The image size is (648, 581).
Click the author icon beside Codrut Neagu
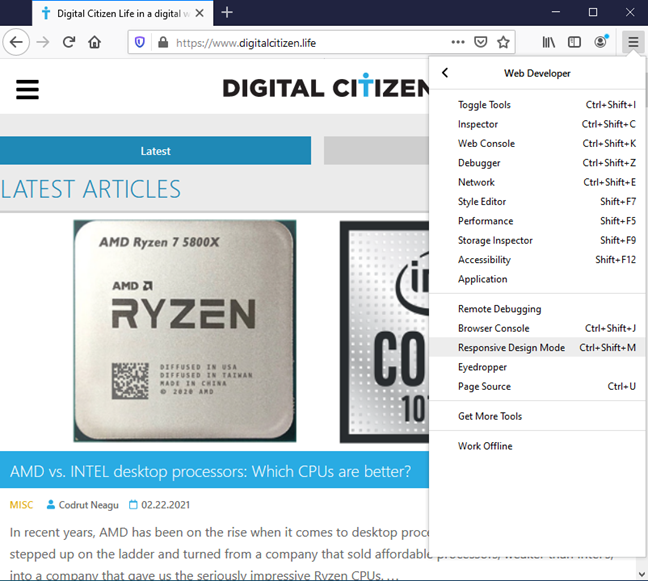(x=50, y=505)
